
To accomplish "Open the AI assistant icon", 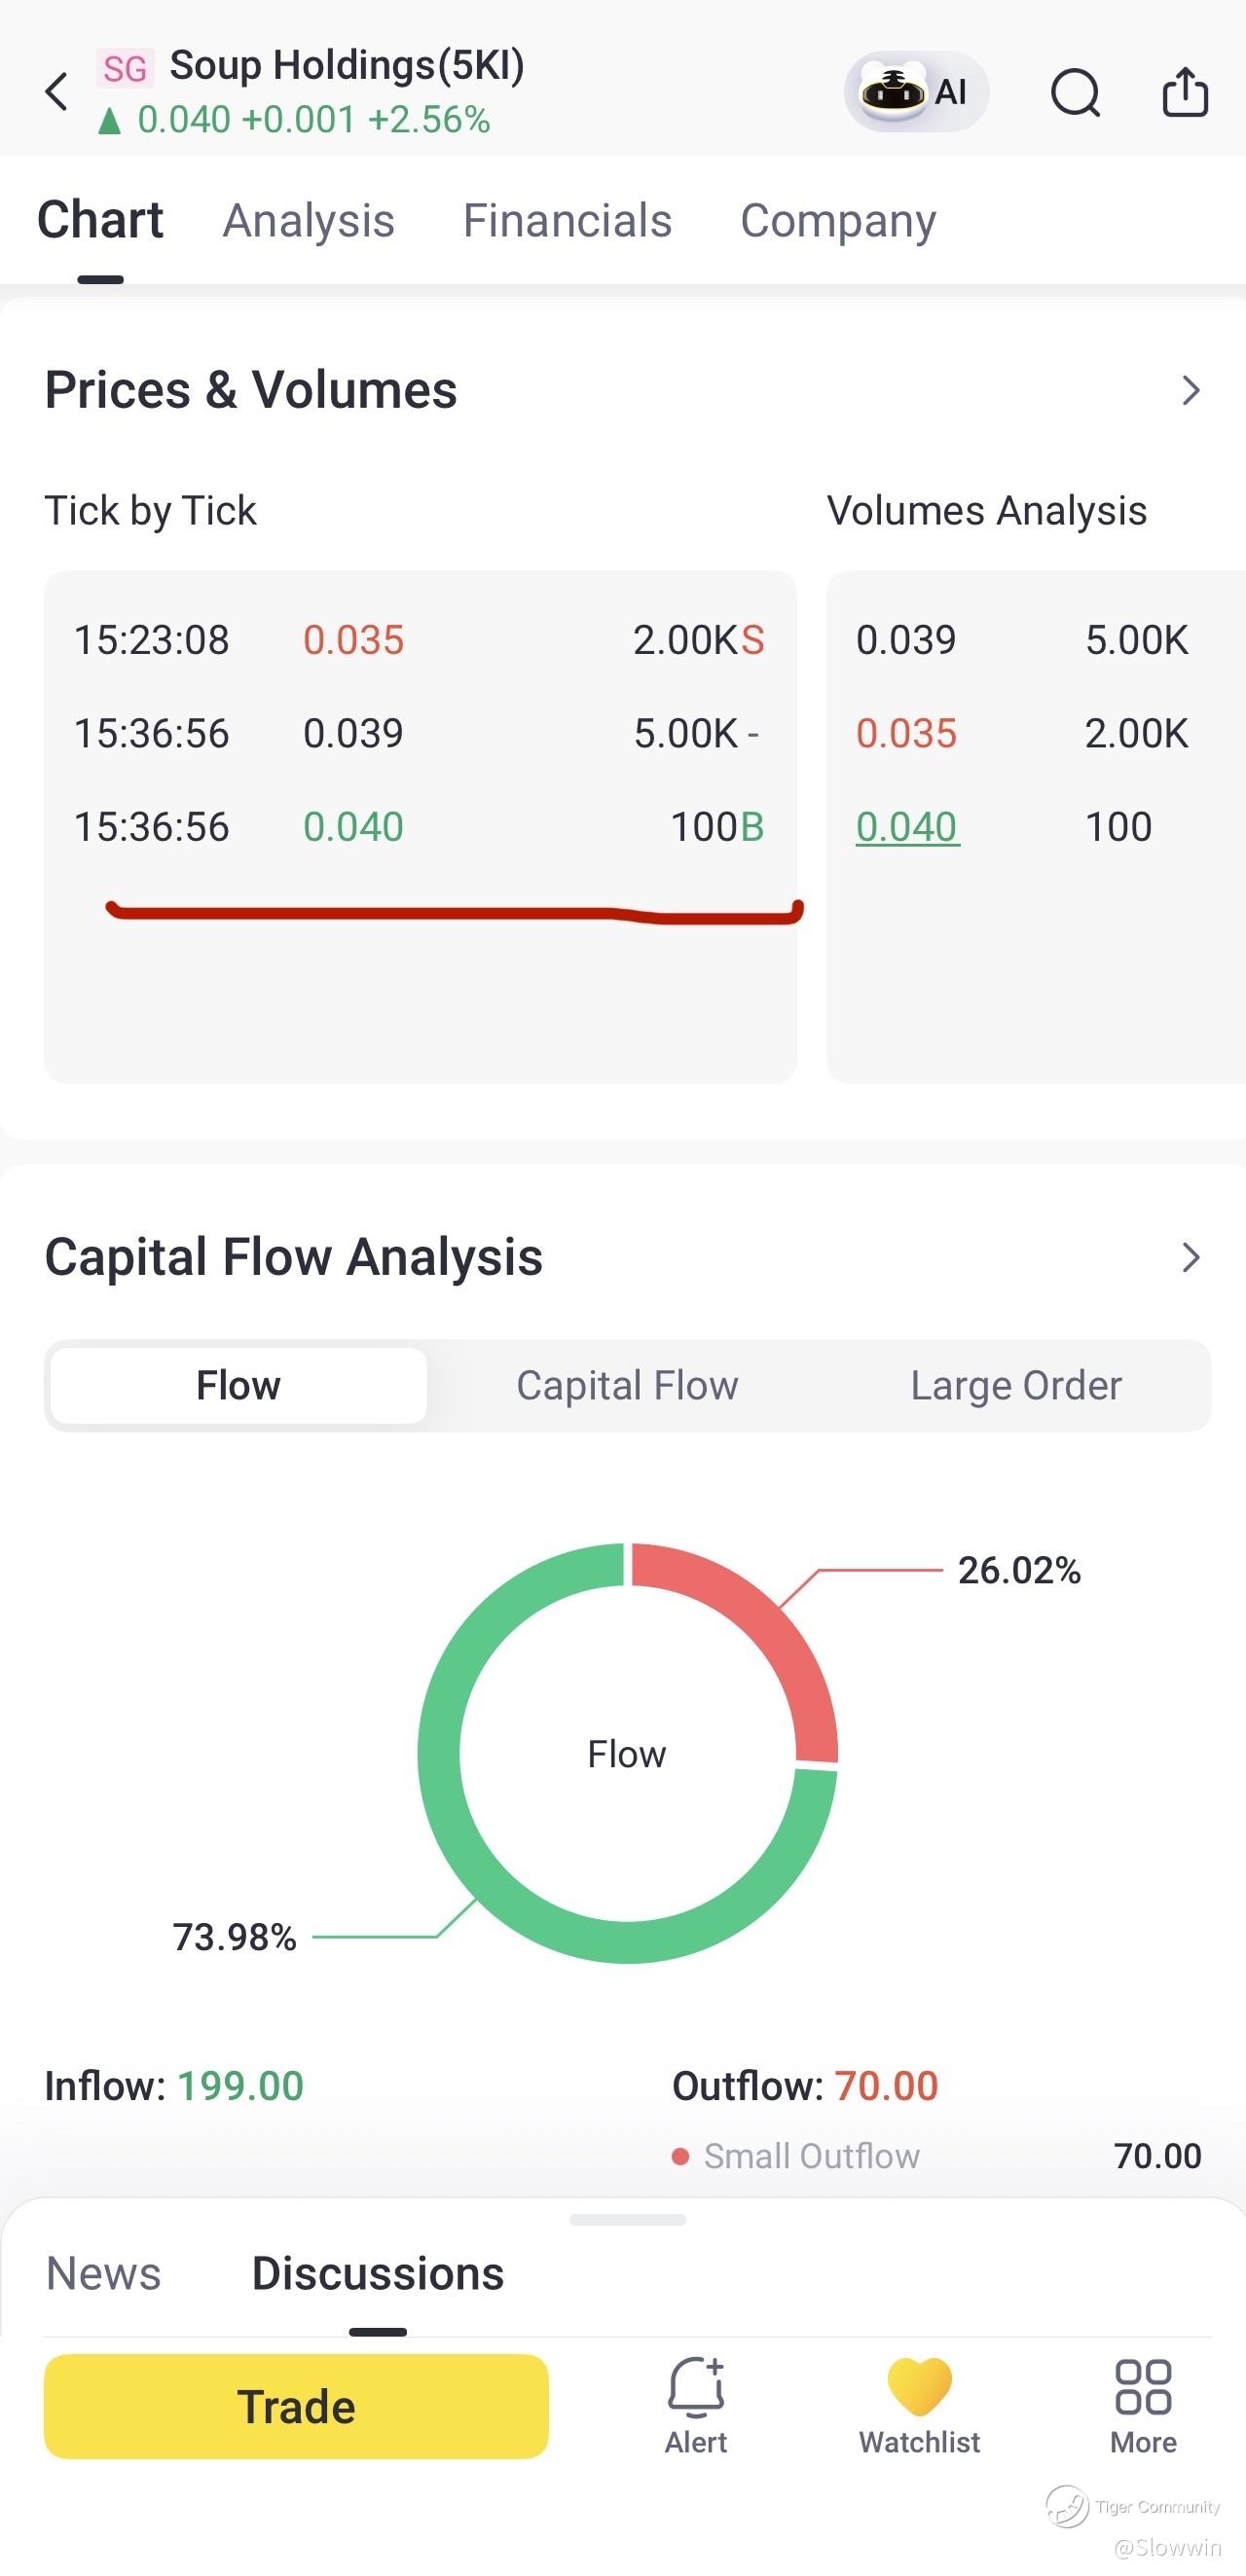I will tap(916, 92).
